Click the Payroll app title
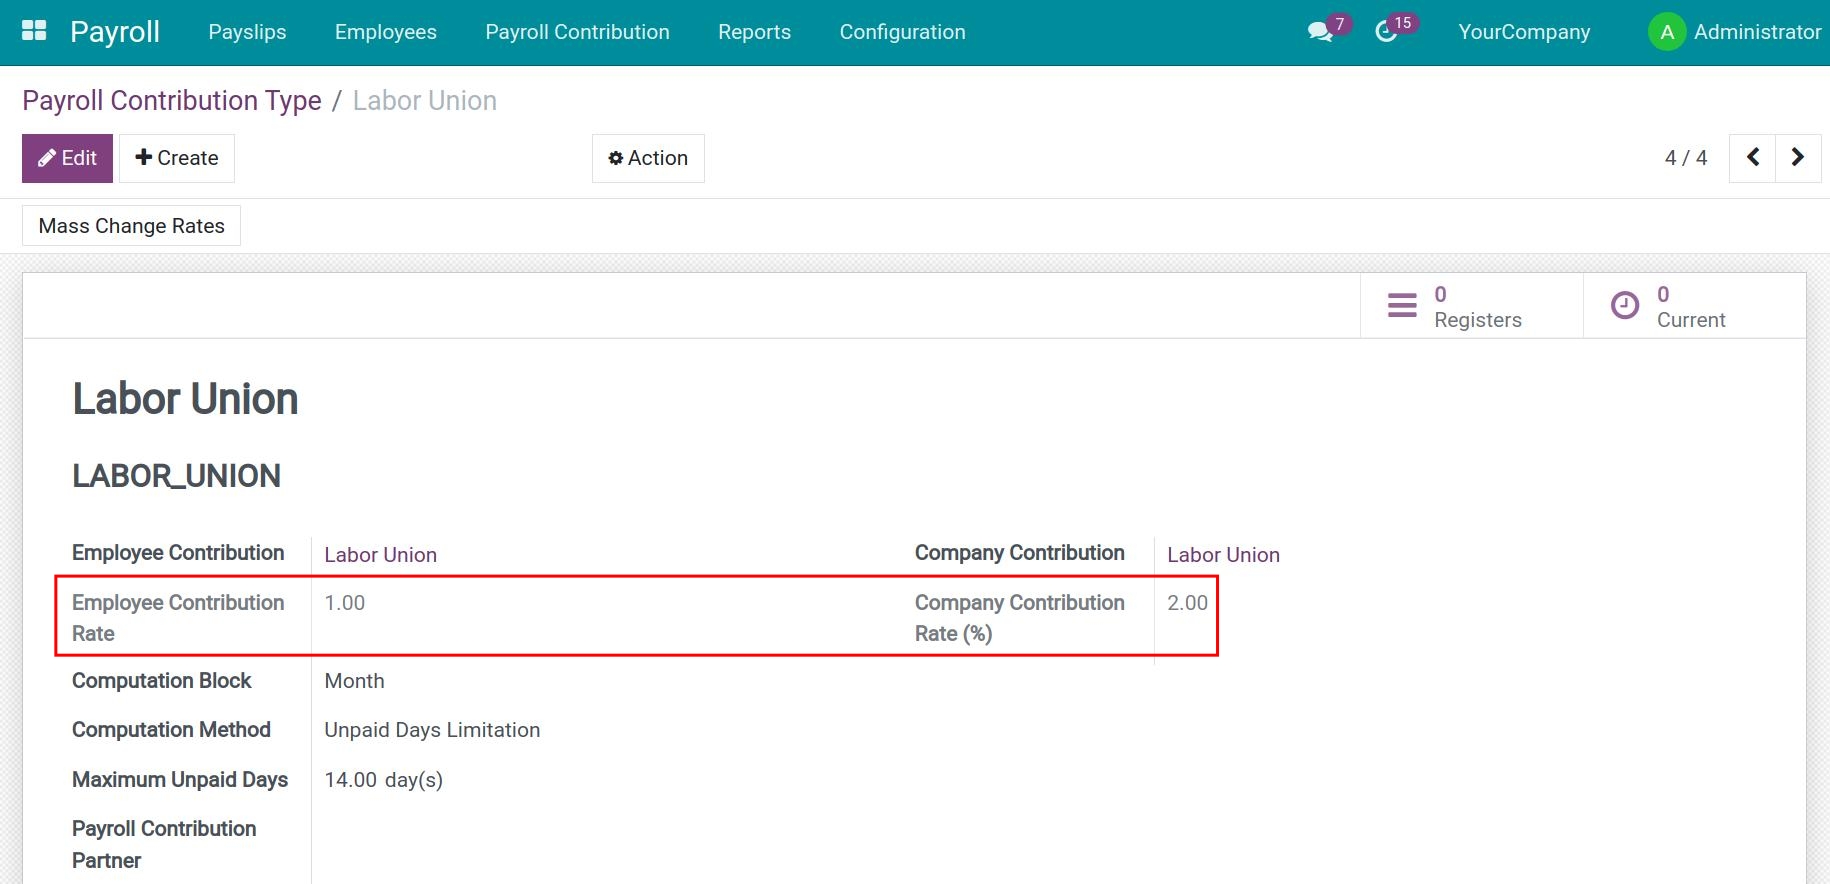This screenshot has width=1830, height=884. pyautogui.click(x=115, y=32)
